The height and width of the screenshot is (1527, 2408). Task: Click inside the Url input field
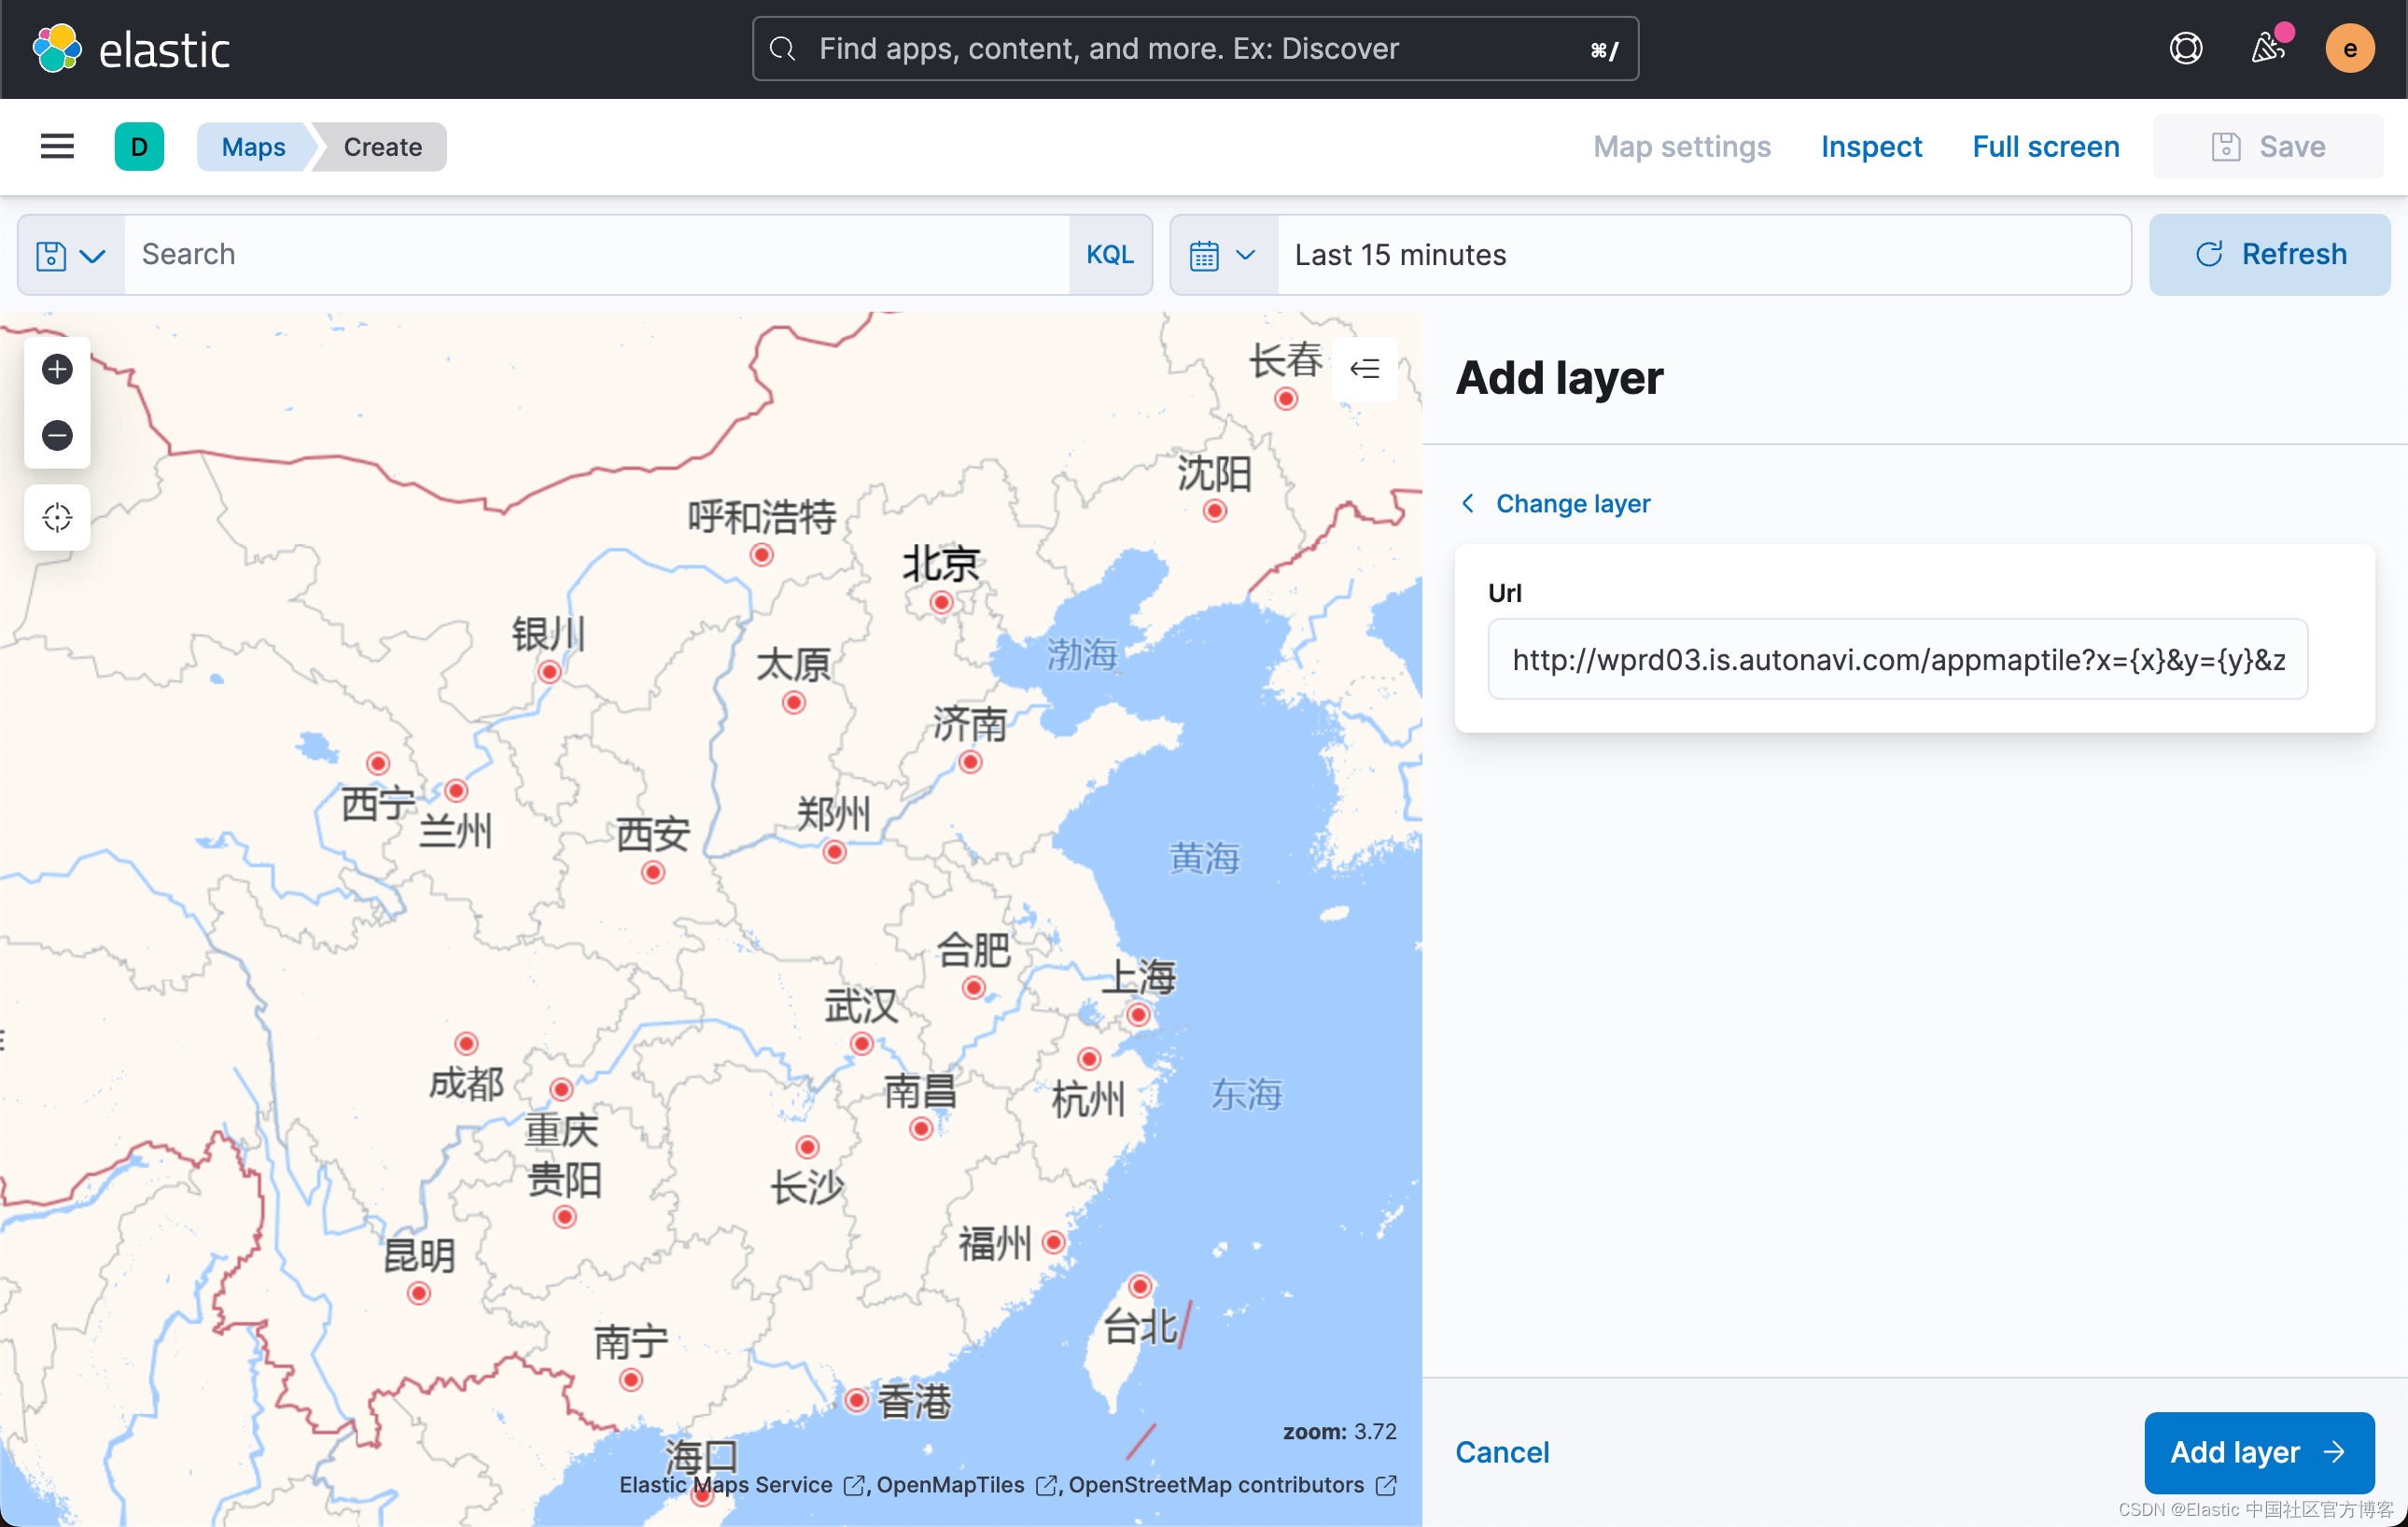point(1896,659)
